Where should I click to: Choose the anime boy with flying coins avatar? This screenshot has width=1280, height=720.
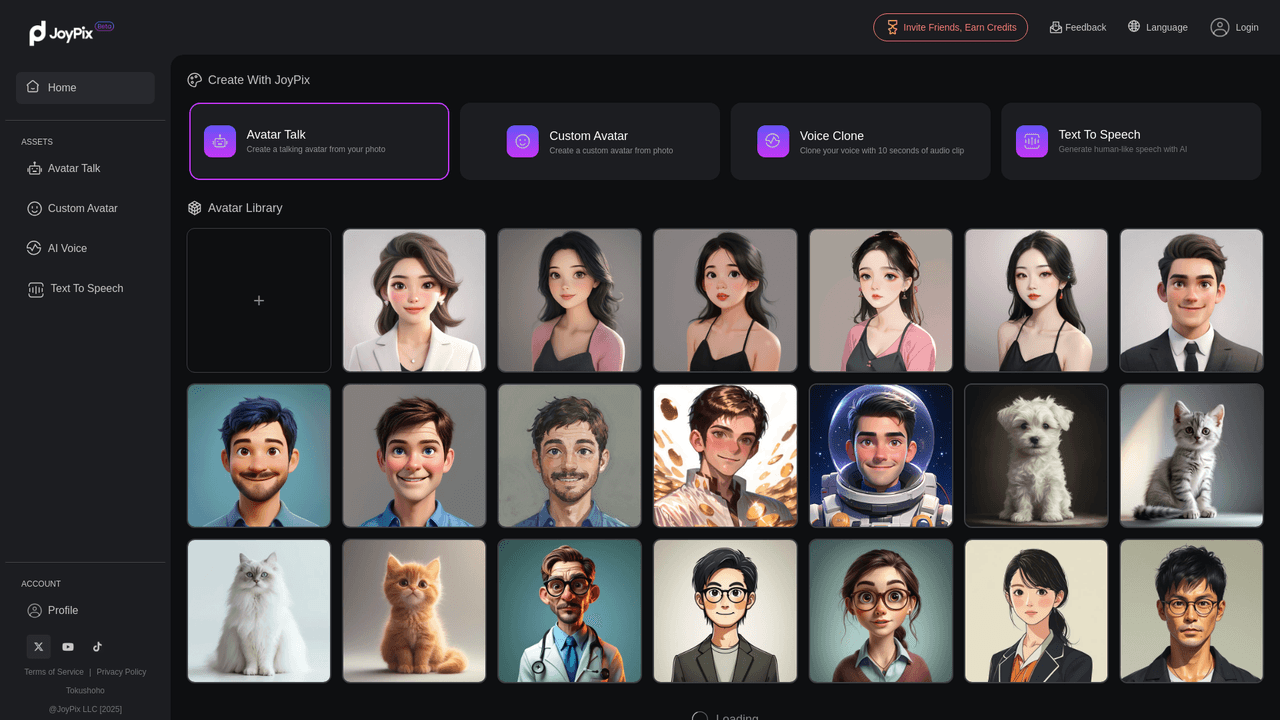click(725, 456)
